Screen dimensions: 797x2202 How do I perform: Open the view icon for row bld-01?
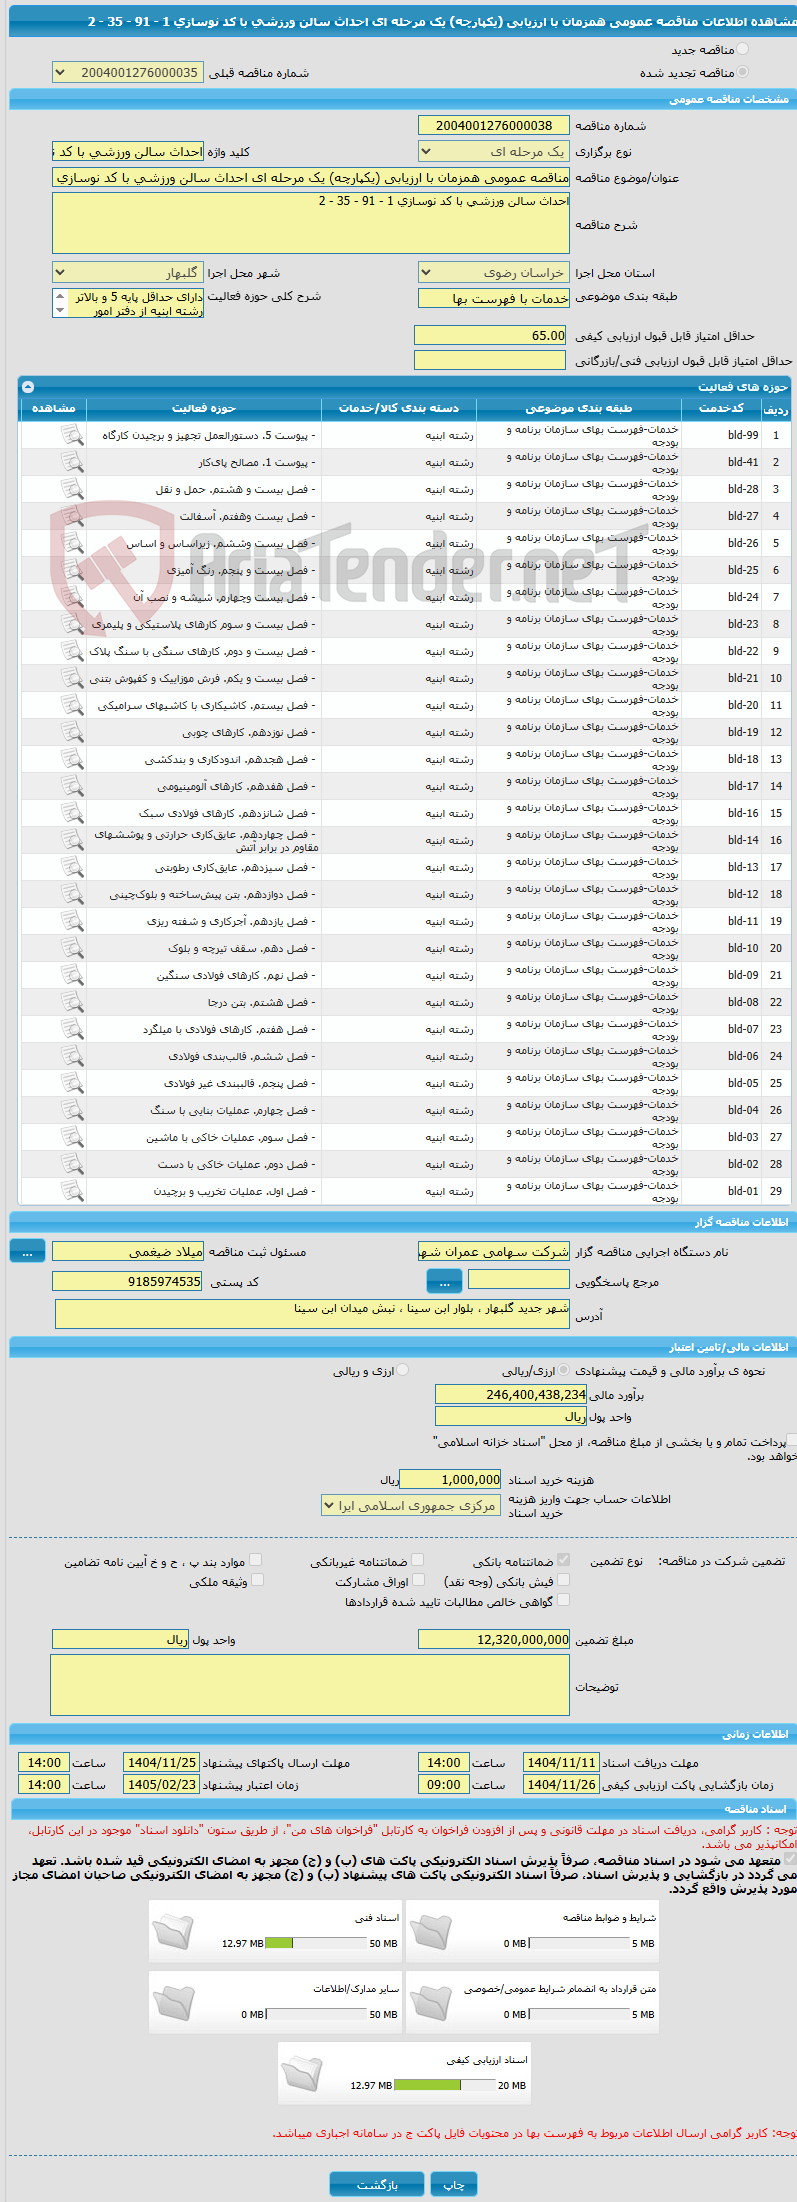[x=72, y=1191]
